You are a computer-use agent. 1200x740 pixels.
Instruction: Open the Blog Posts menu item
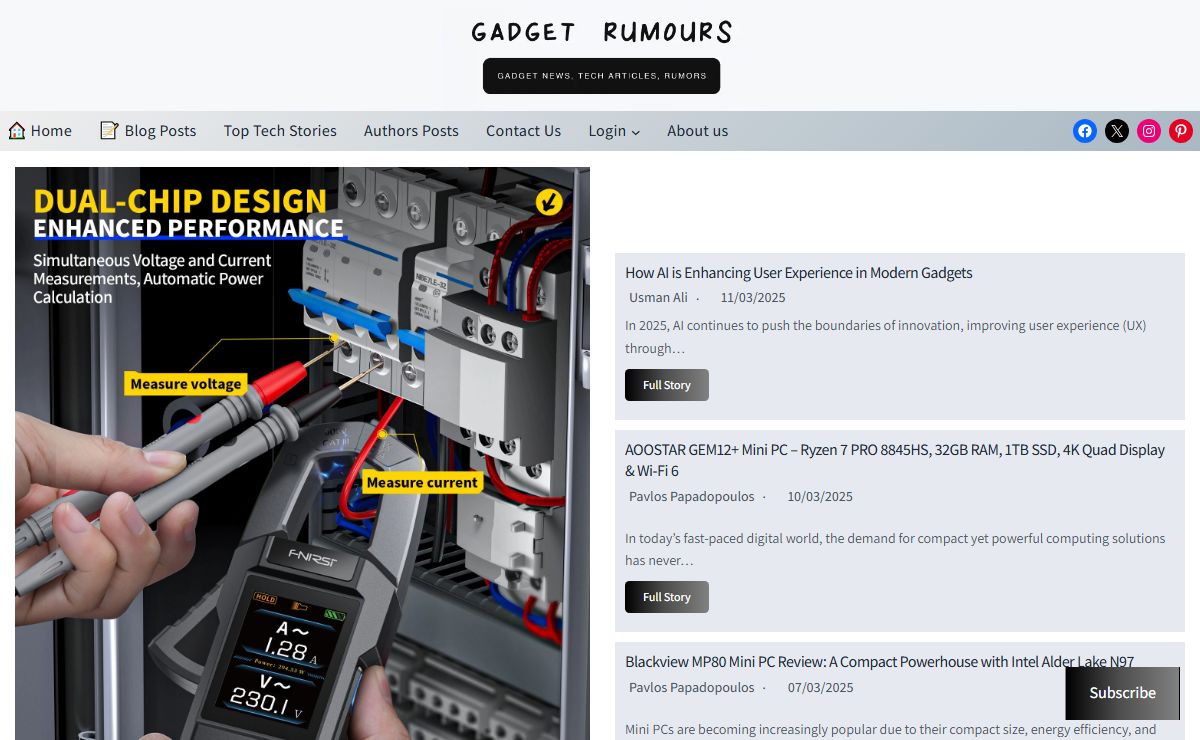pos(160,131)
